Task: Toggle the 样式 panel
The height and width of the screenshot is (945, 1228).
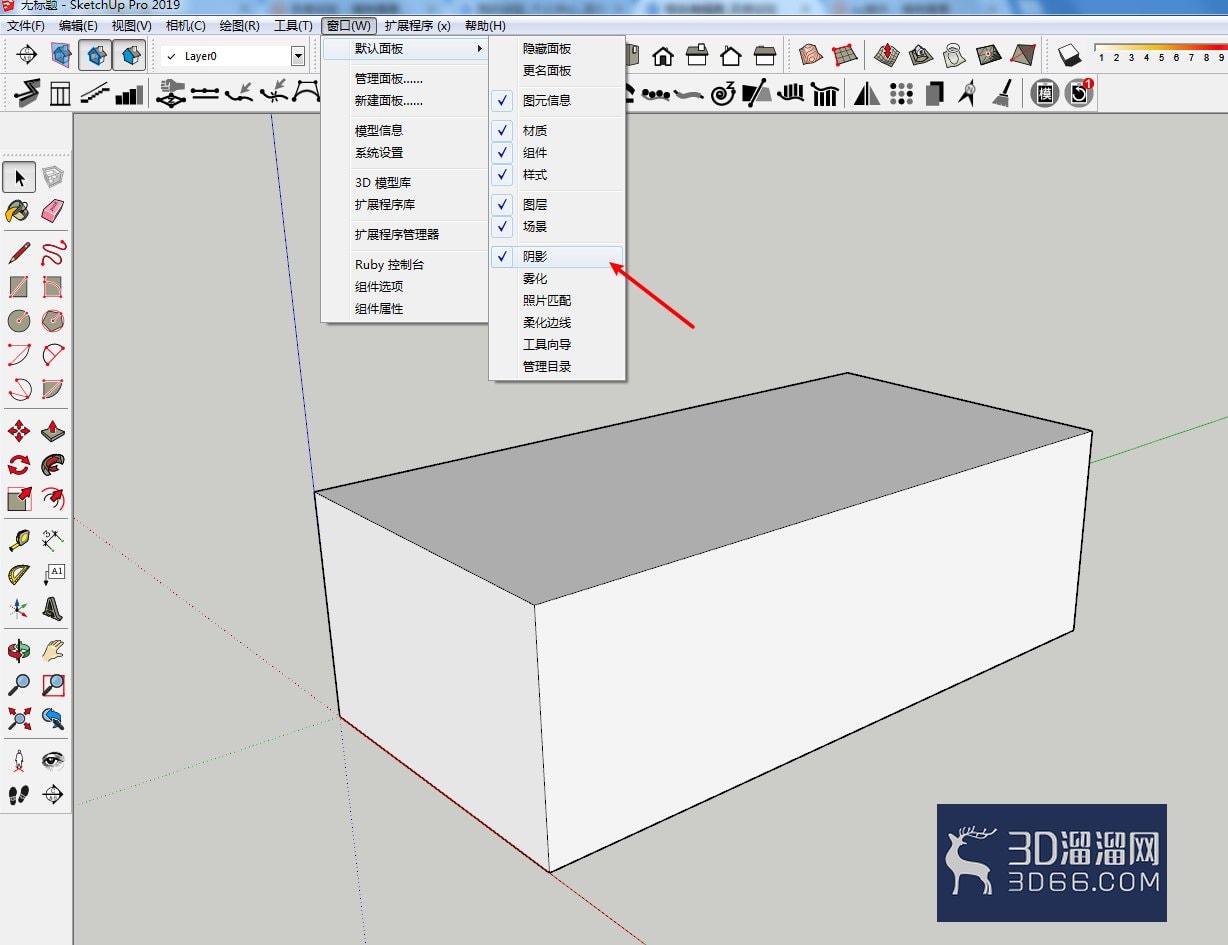Action: point(557,174)
